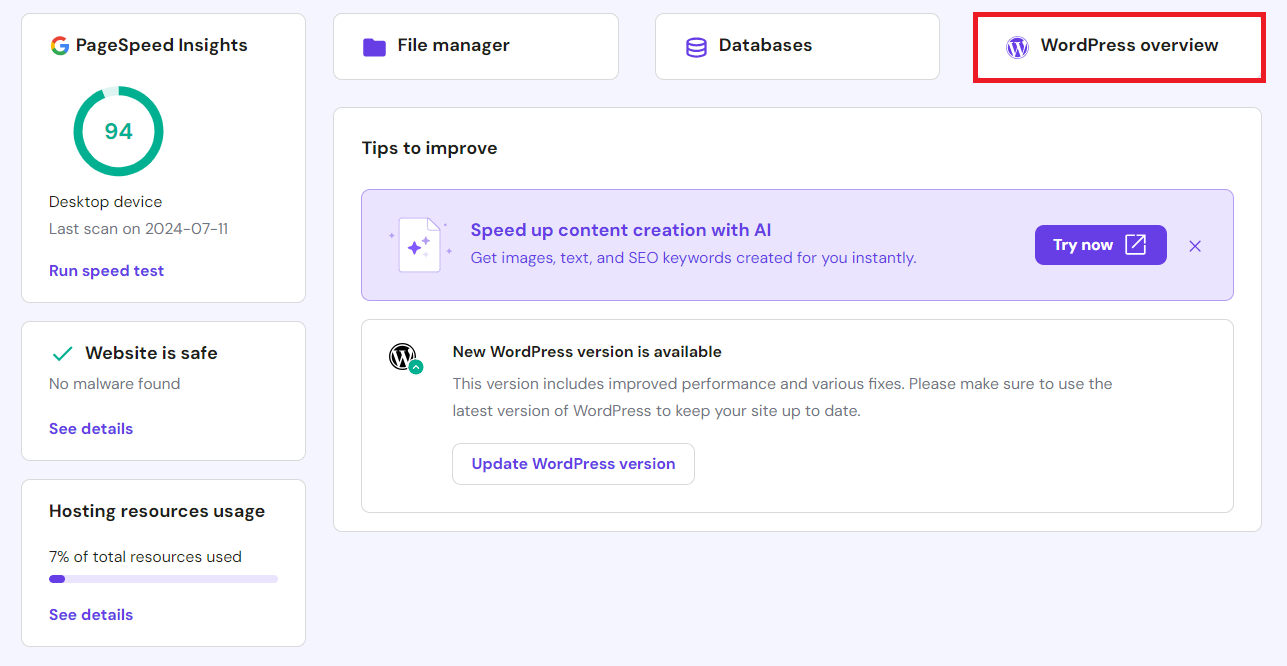The image size is (1287, 666).
Task: Select the WordPress overview tab
Action: tap(1118, 46)
